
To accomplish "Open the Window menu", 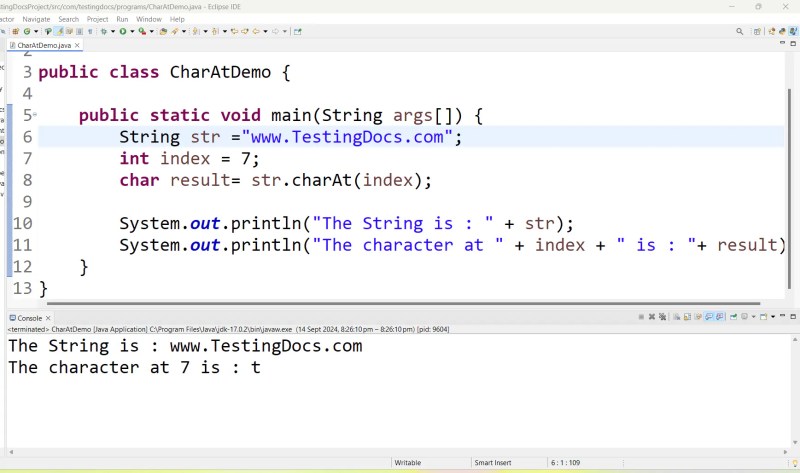I will 148,19.
